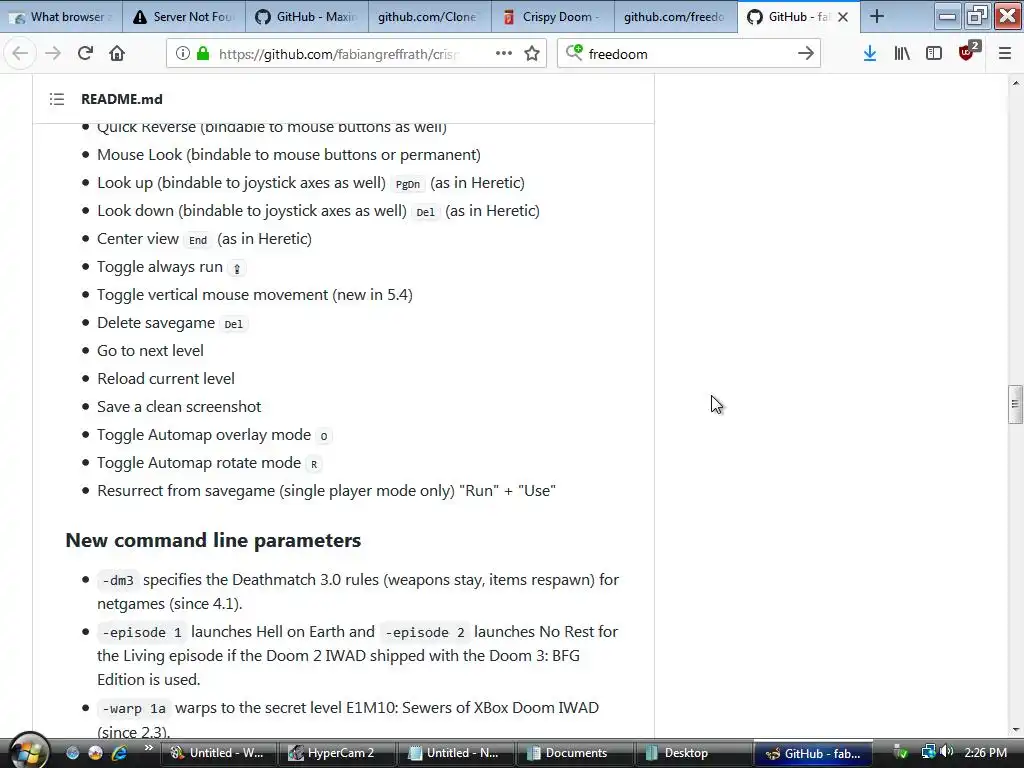Click the network tray icon
This screenshot has width=1024, height=768.
pos(928,752)
